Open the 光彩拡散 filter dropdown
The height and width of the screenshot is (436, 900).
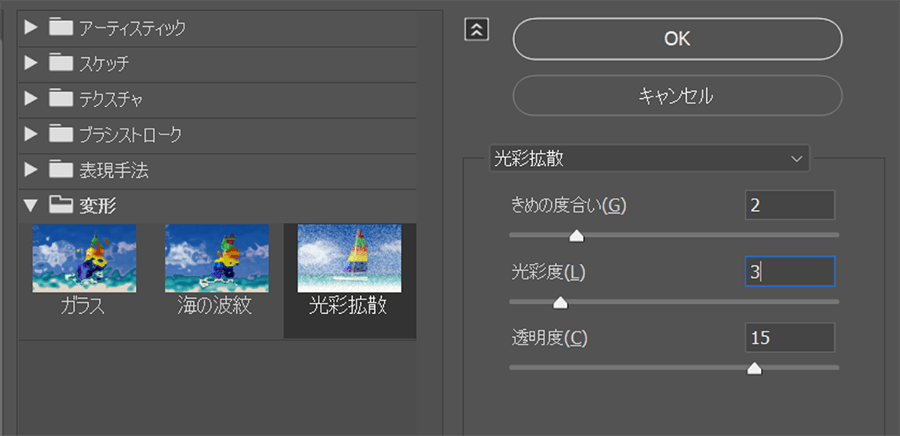(648, 158)
